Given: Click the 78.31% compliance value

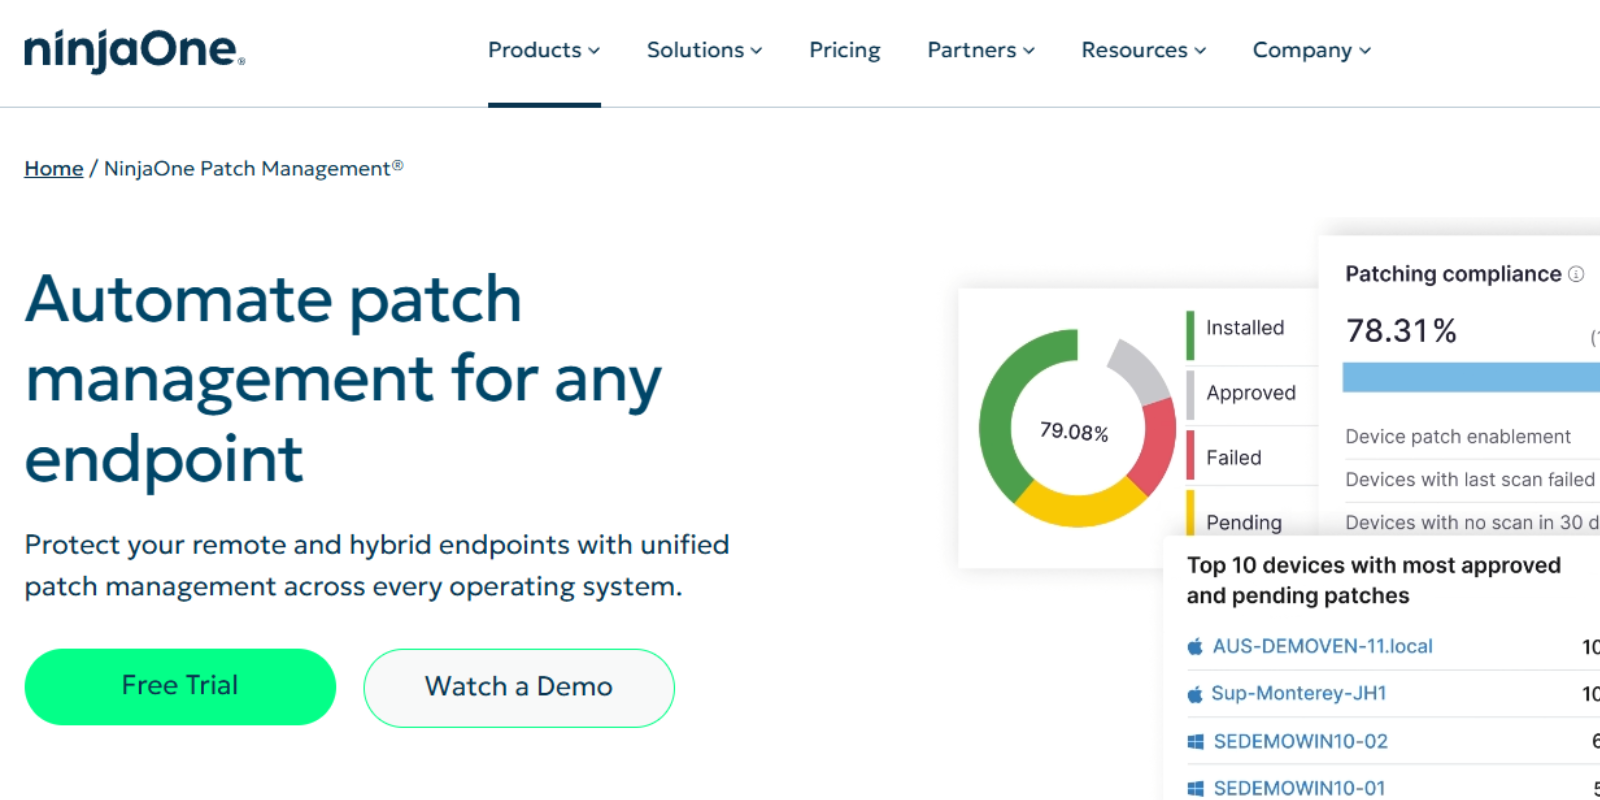Looking at the screenshot, I should pyautogui.click(x=1401, y=330).
